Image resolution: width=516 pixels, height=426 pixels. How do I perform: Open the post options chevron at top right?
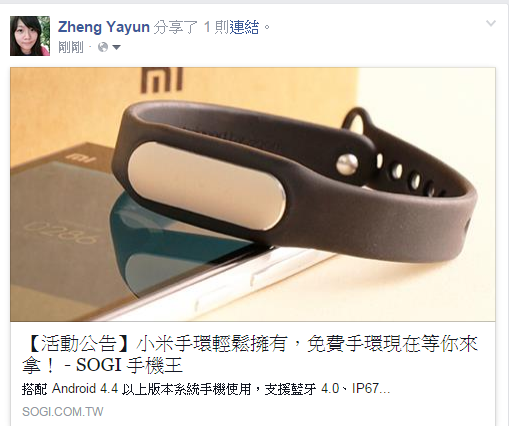(x=491, y=23)
